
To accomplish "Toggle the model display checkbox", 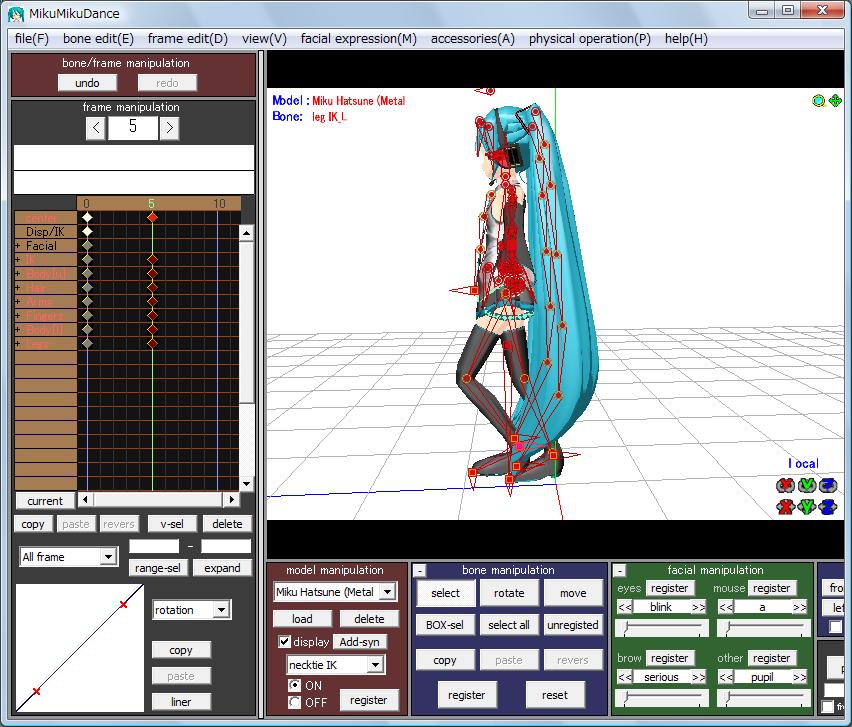I will 284,642.
